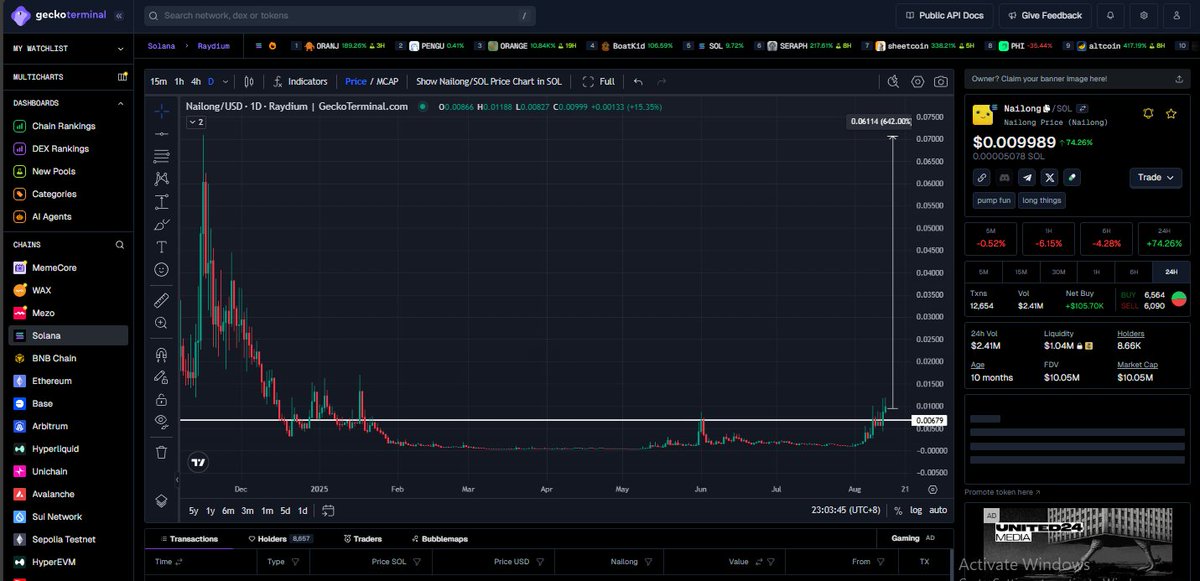This screenshot has height=581, width=1200.
Task: Select the forecasting and measurement tool
Action: click(x=161, y=201)
